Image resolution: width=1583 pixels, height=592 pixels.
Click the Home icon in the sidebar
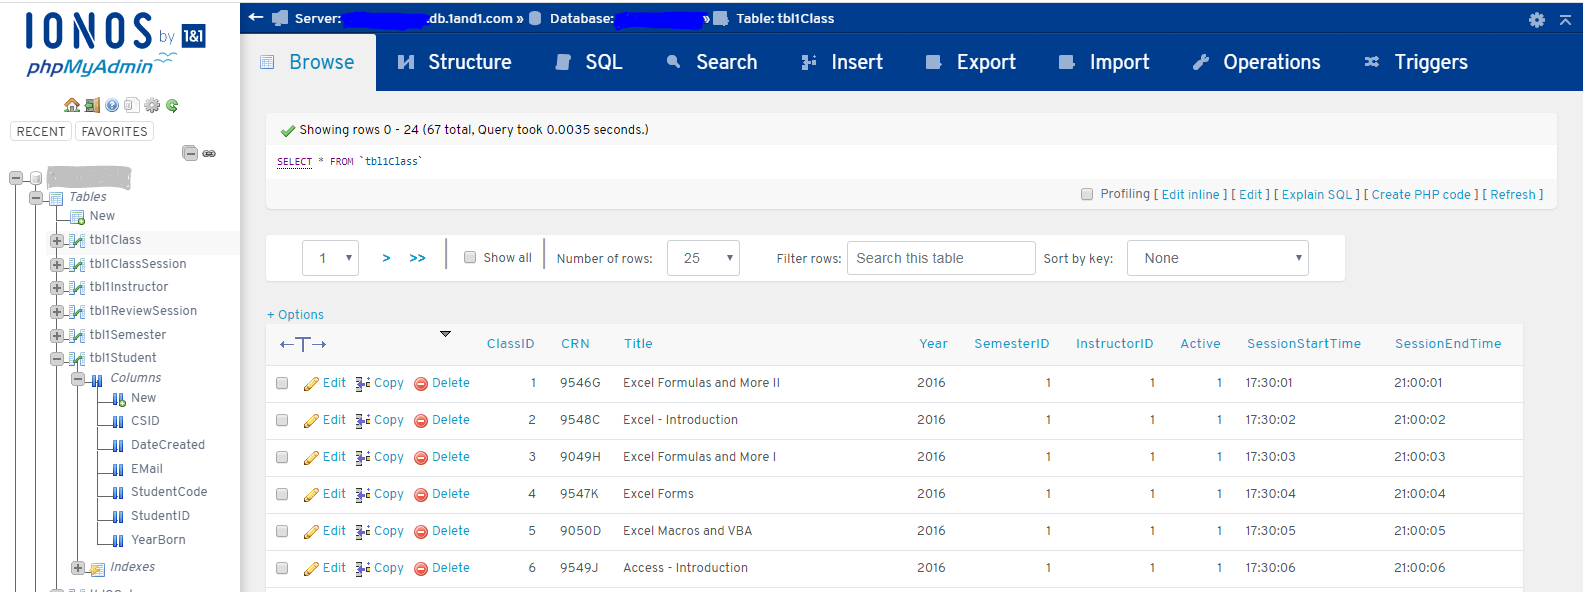pyautogui.click(x=71, y=105)
